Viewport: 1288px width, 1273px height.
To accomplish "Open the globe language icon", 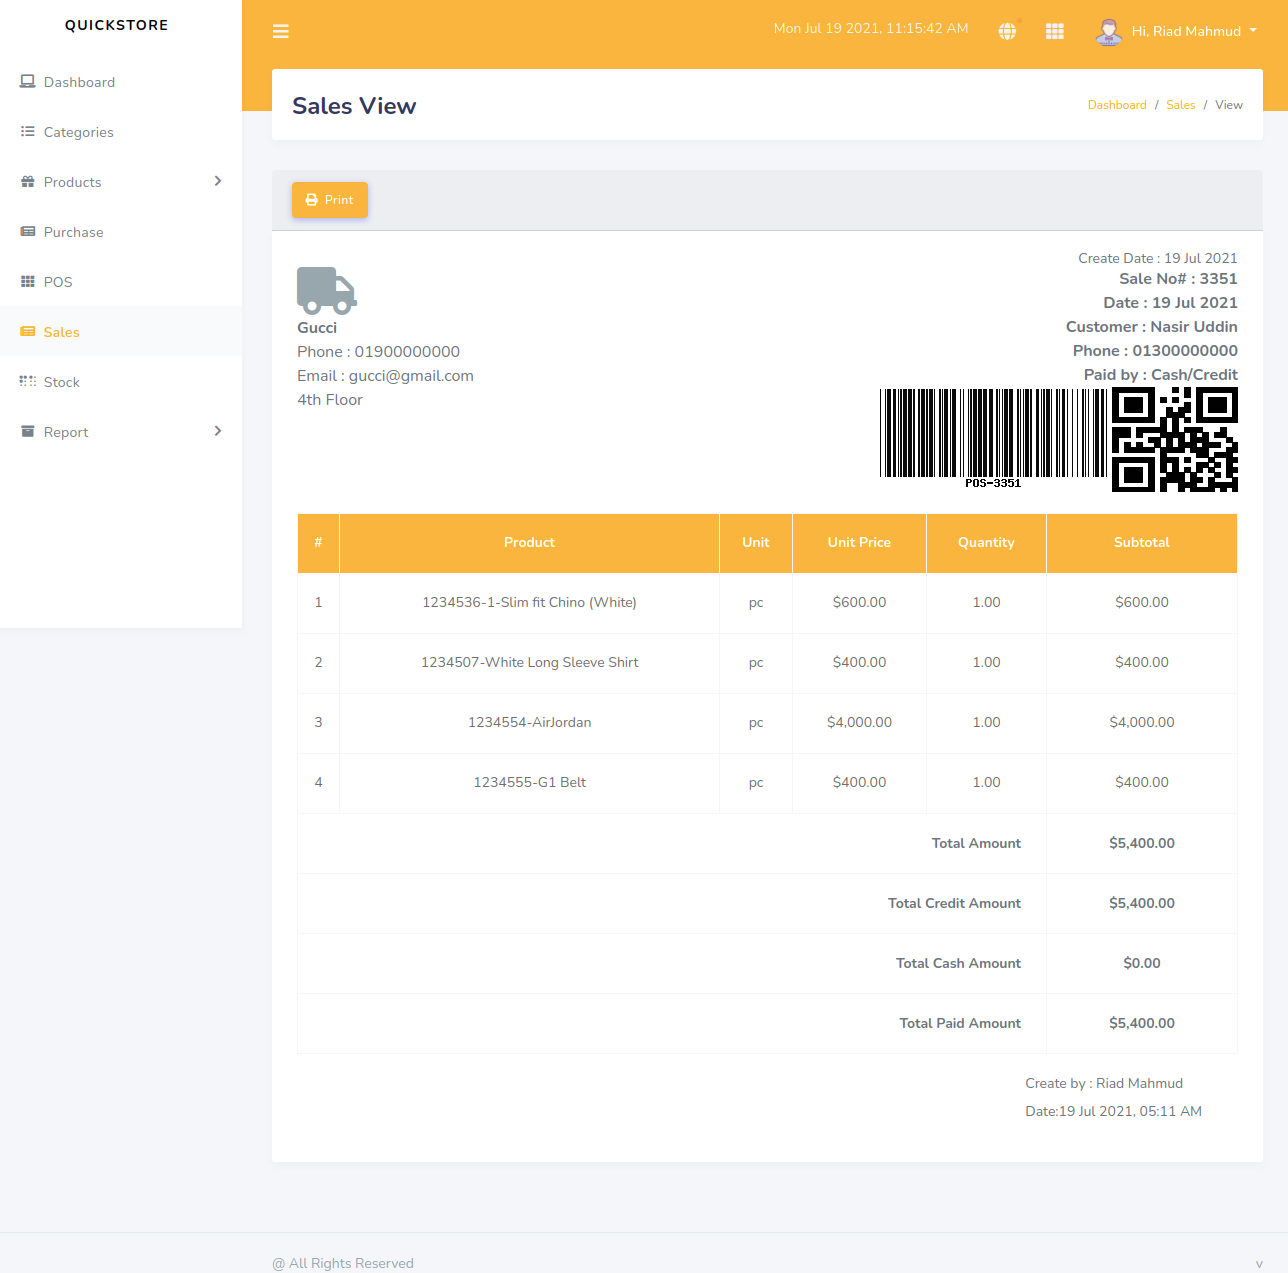I will 1007,31.
